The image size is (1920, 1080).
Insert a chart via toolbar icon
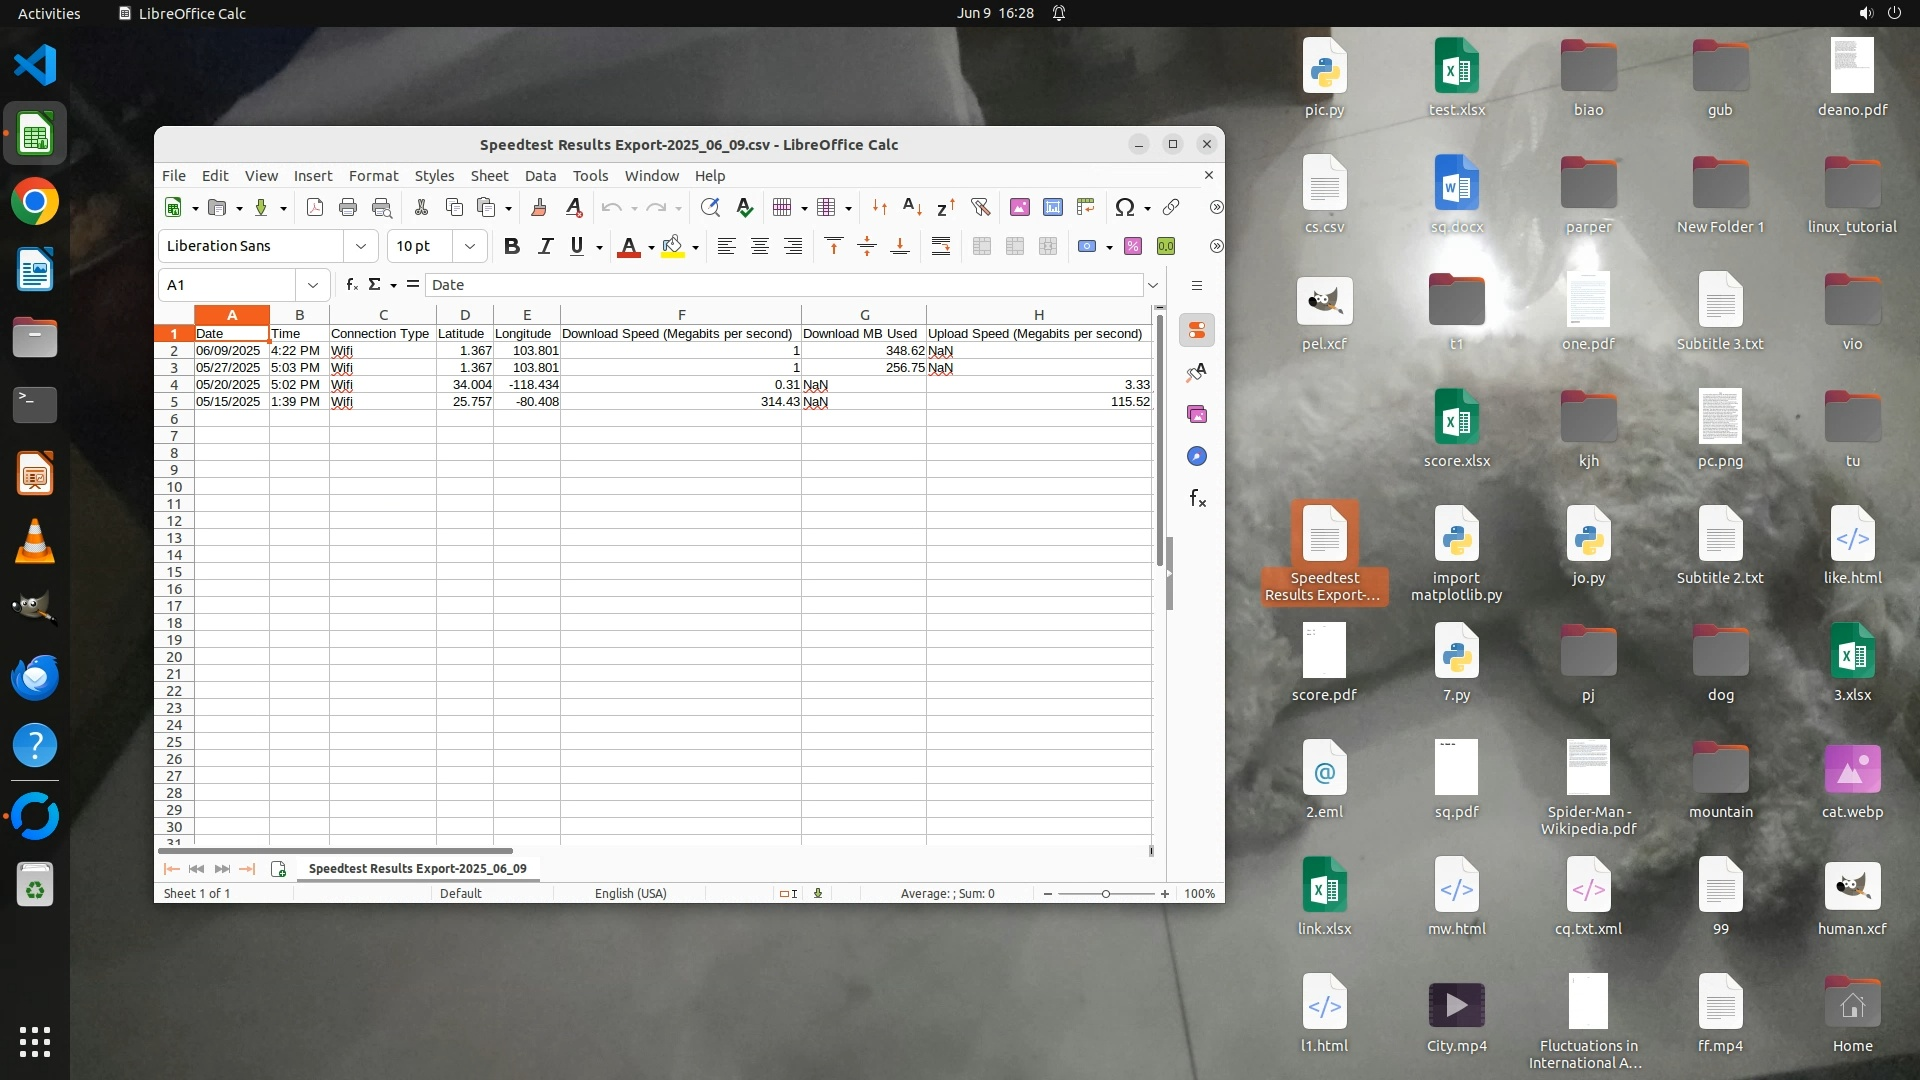(1053, 207)
